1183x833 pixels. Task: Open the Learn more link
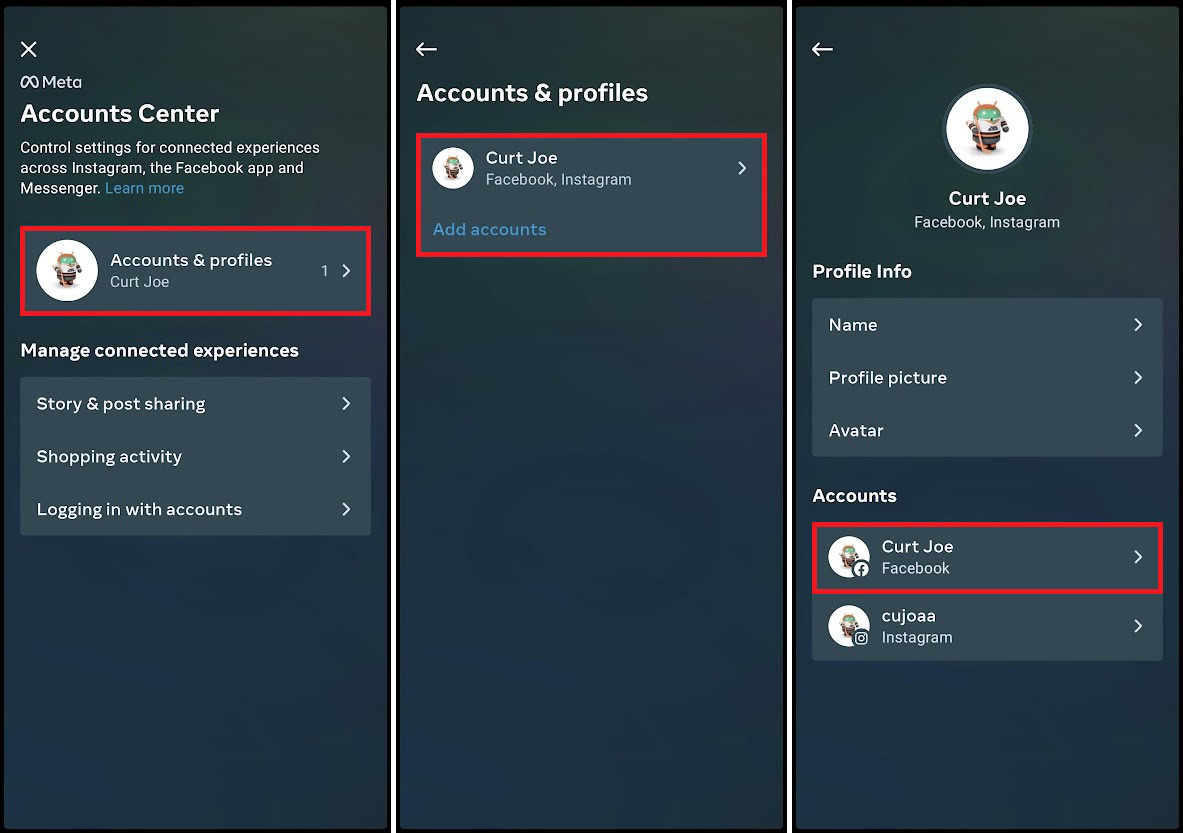click(x=144, y=188)
